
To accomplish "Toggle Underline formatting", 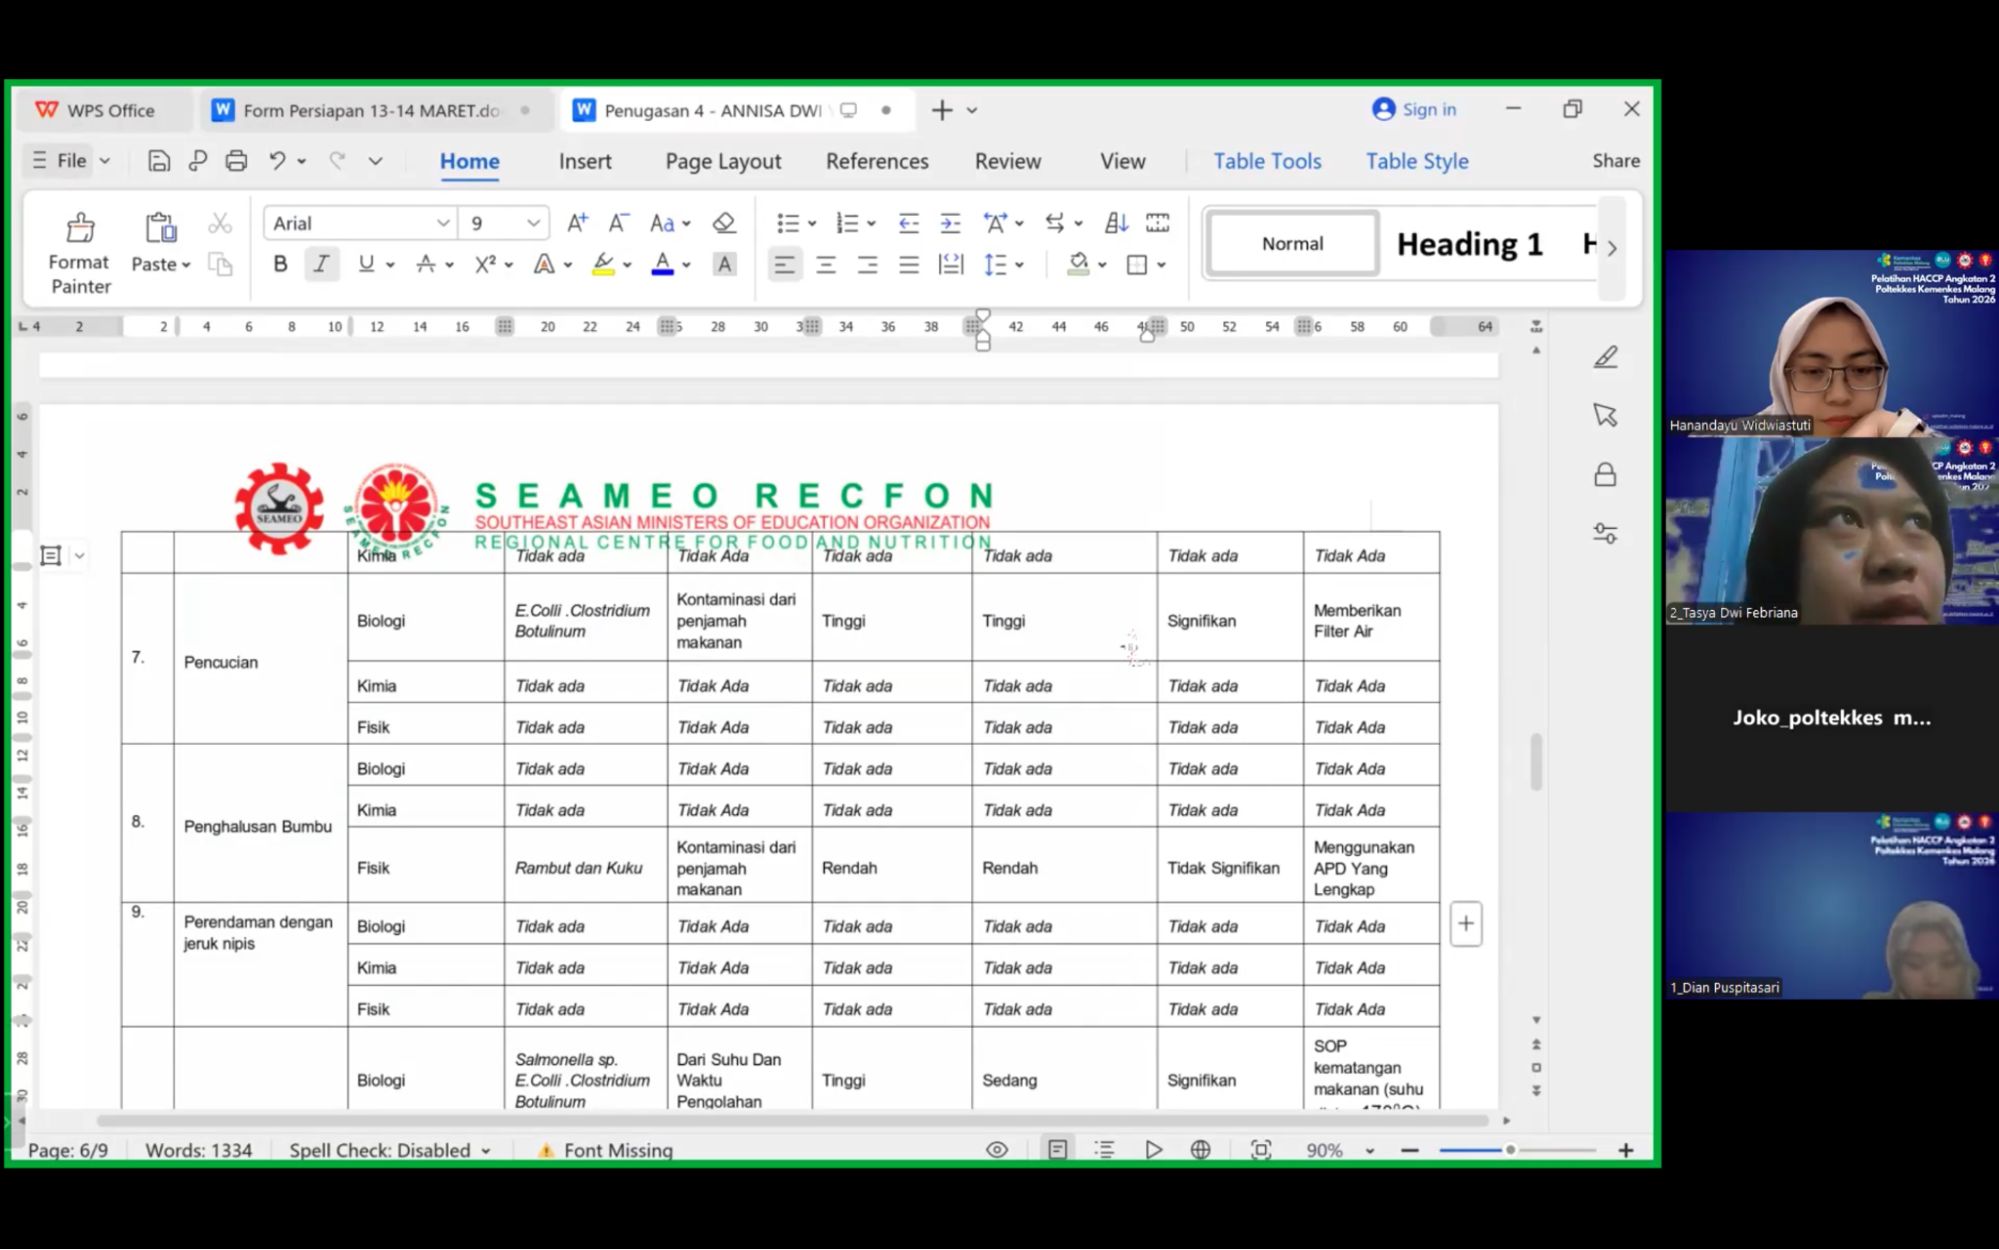I will pyautogui.click(x=366, y=264).
